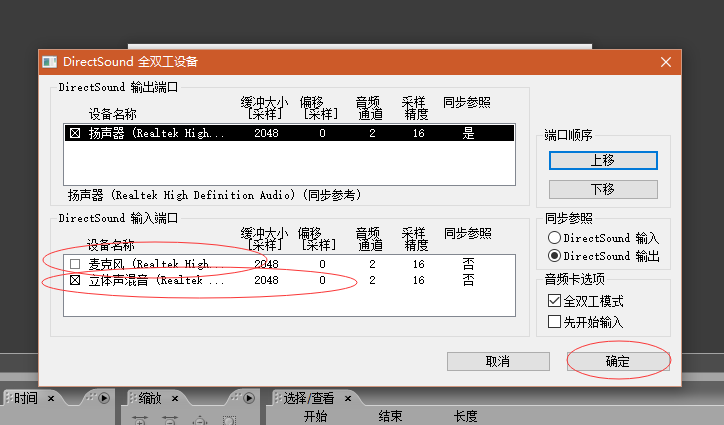Confirm settings with the 确定 button
Screen dimensions: 724x425
click(618, 361)
